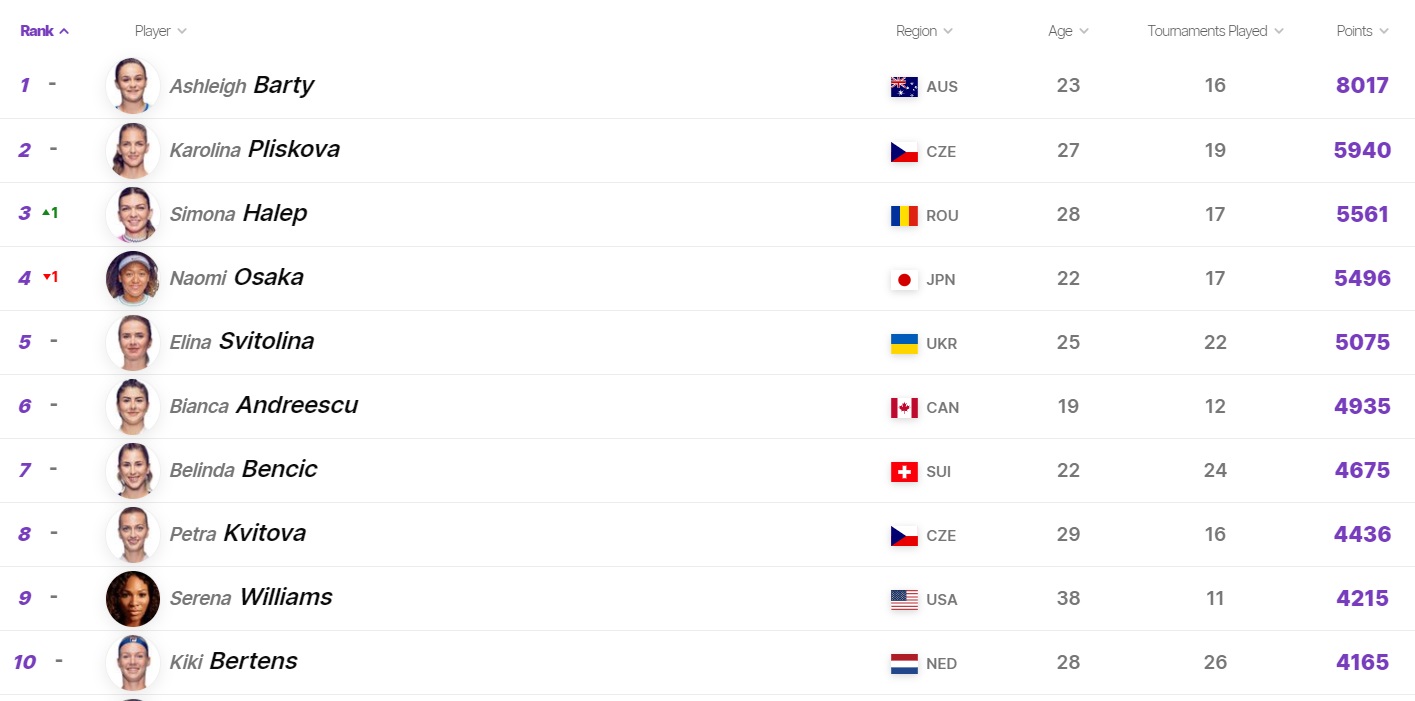The width and height of the screenshot is (1415, 701).
Task: Expand the Region column dropdown
Action: pos(924,31)
